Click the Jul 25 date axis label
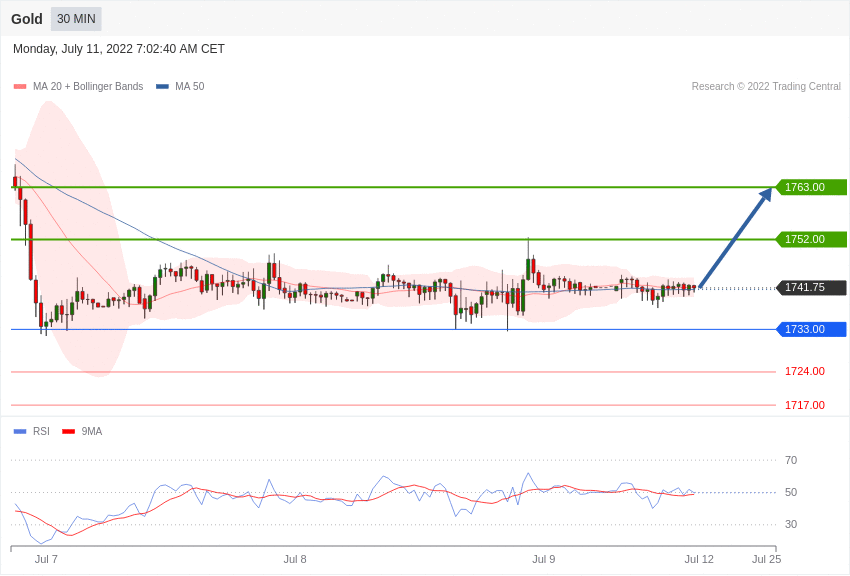850x576 pixels. click(x=767, y=559)
